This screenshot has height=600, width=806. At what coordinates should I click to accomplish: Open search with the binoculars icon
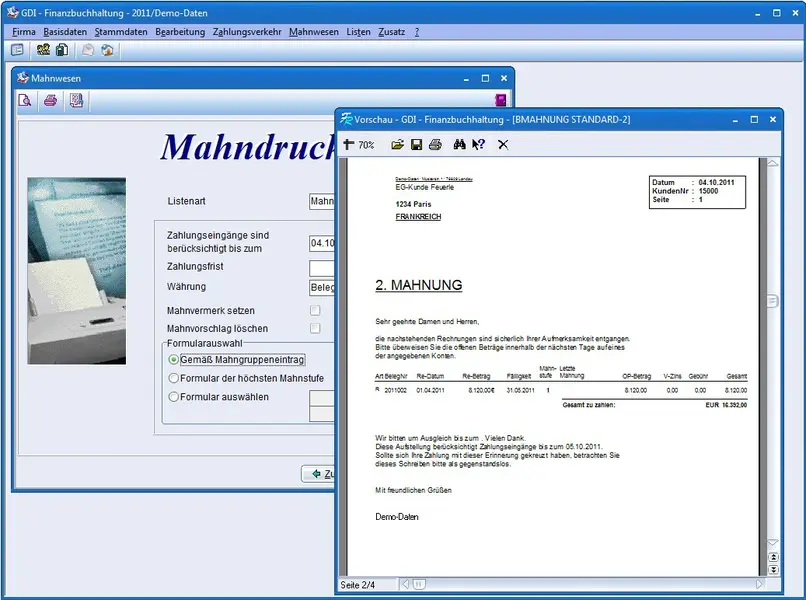[x=460, y=145]
